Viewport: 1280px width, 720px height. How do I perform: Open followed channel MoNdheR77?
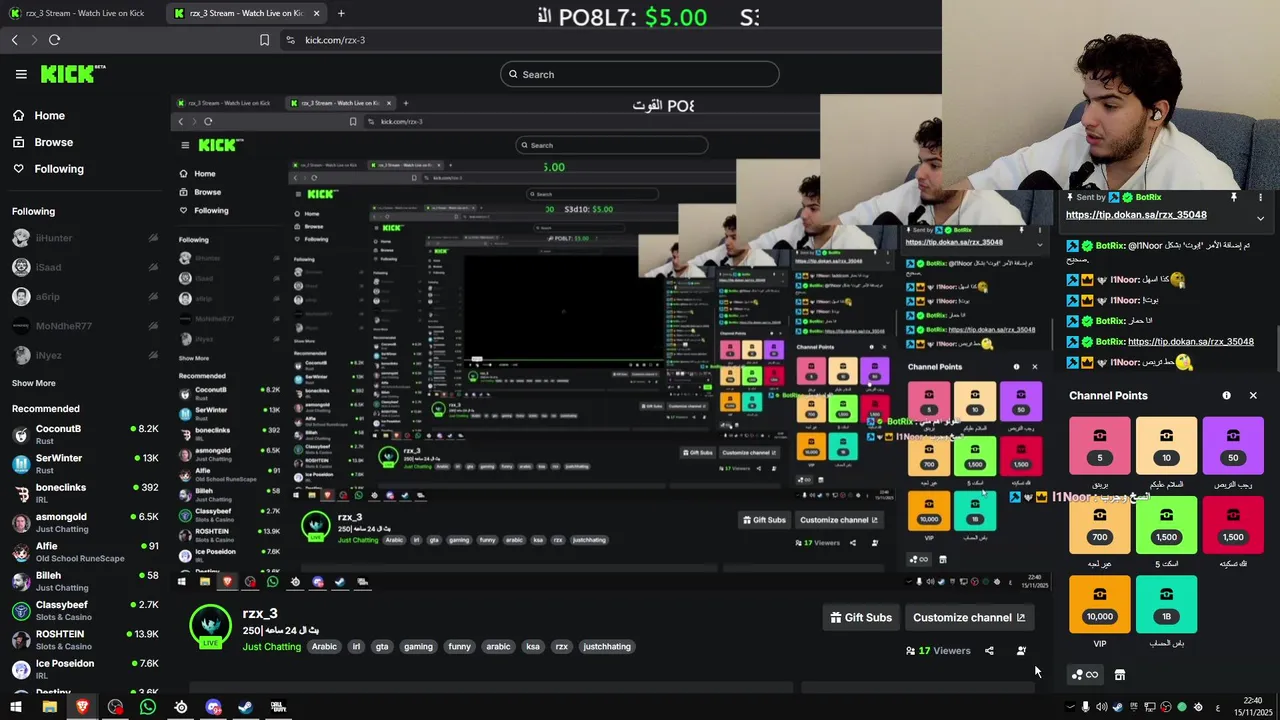(x=85, y=326)
